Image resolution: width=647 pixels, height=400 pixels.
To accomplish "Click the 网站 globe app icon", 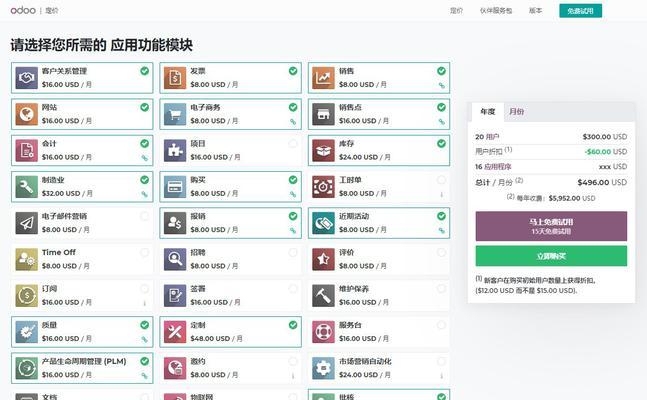I will point(26,114).
